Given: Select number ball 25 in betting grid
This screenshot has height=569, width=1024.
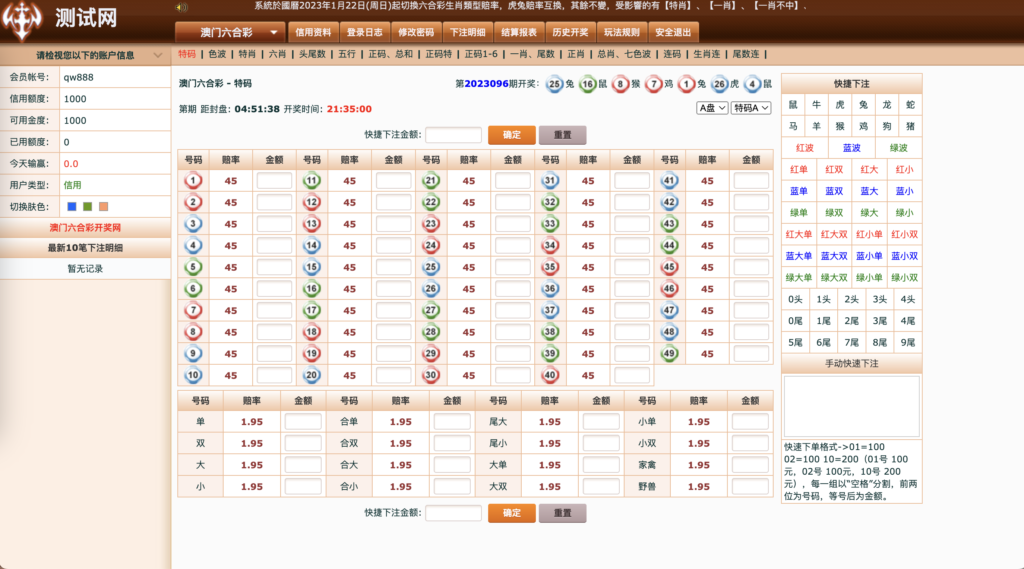Looking at the screenshot, I should click(x=432, y=267).
